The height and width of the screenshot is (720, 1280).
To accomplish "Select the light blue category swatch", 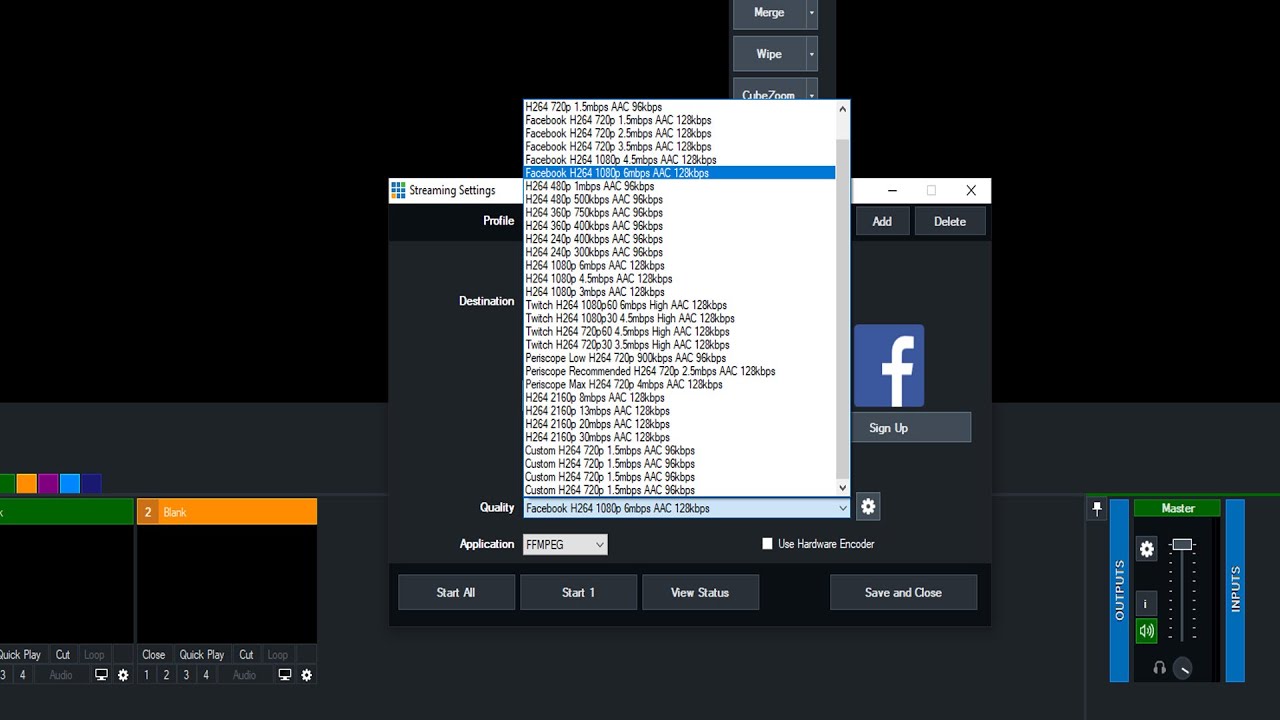I will pos(70,484).
